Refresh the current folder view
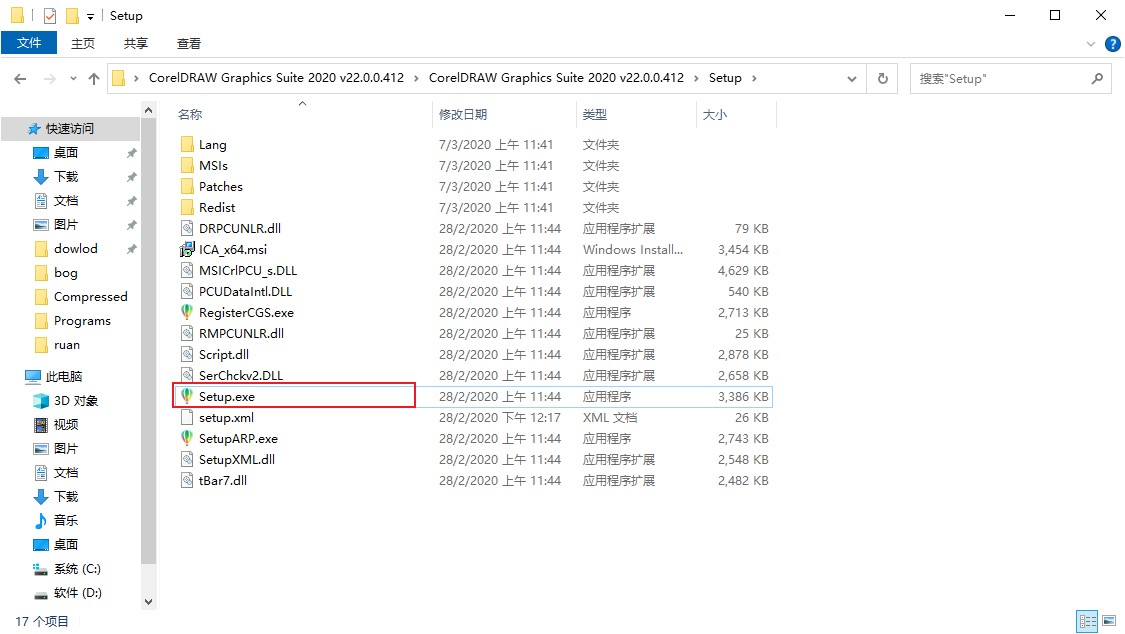This screenshot has width=1125, height=634. tap(883, 78)
